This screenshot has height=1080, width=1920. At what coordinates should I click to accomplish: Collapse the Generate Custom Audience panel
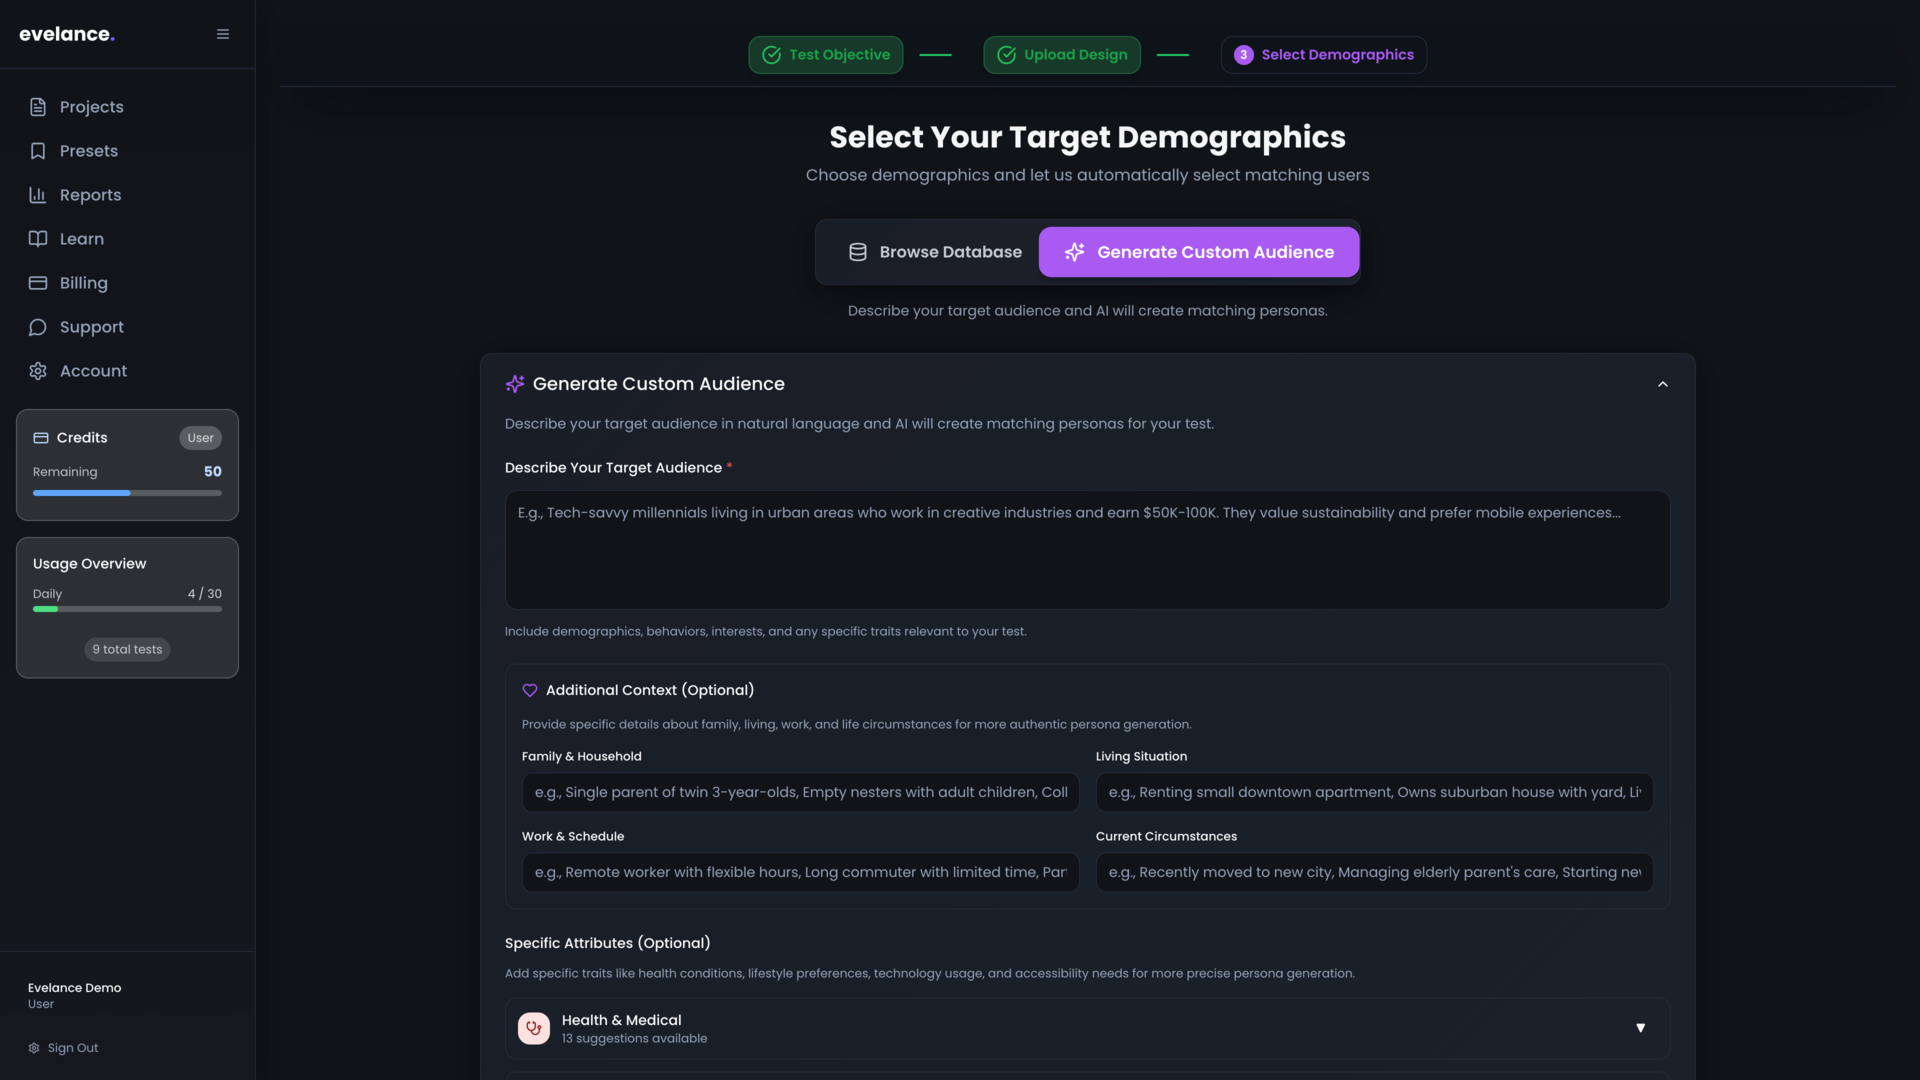(x=1662, y=384)
